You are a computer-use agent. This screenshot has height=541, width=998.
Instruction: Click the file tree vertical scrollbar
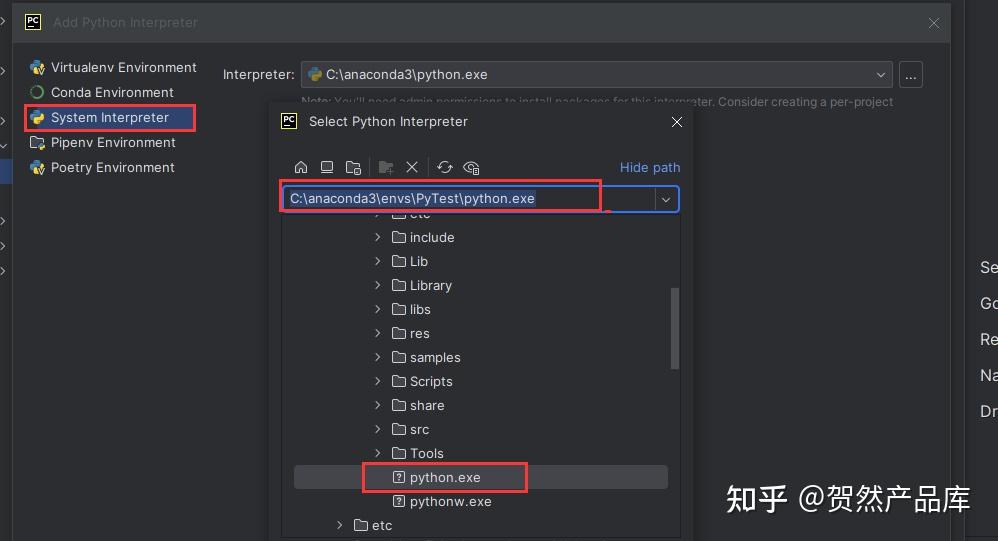(675, 328)
